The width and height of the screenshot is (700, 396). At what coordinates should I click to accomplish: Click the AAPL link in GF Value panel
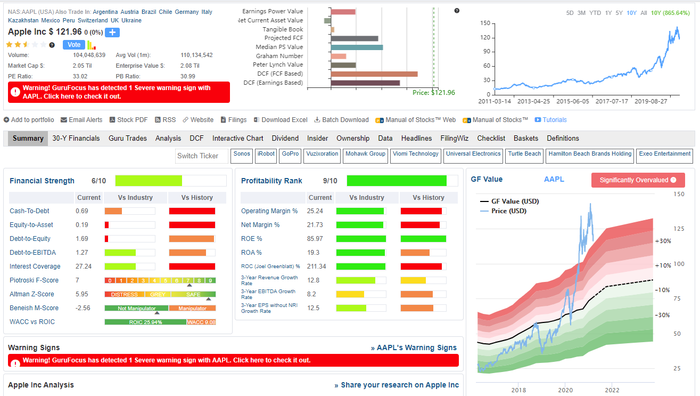click(554, 179)
